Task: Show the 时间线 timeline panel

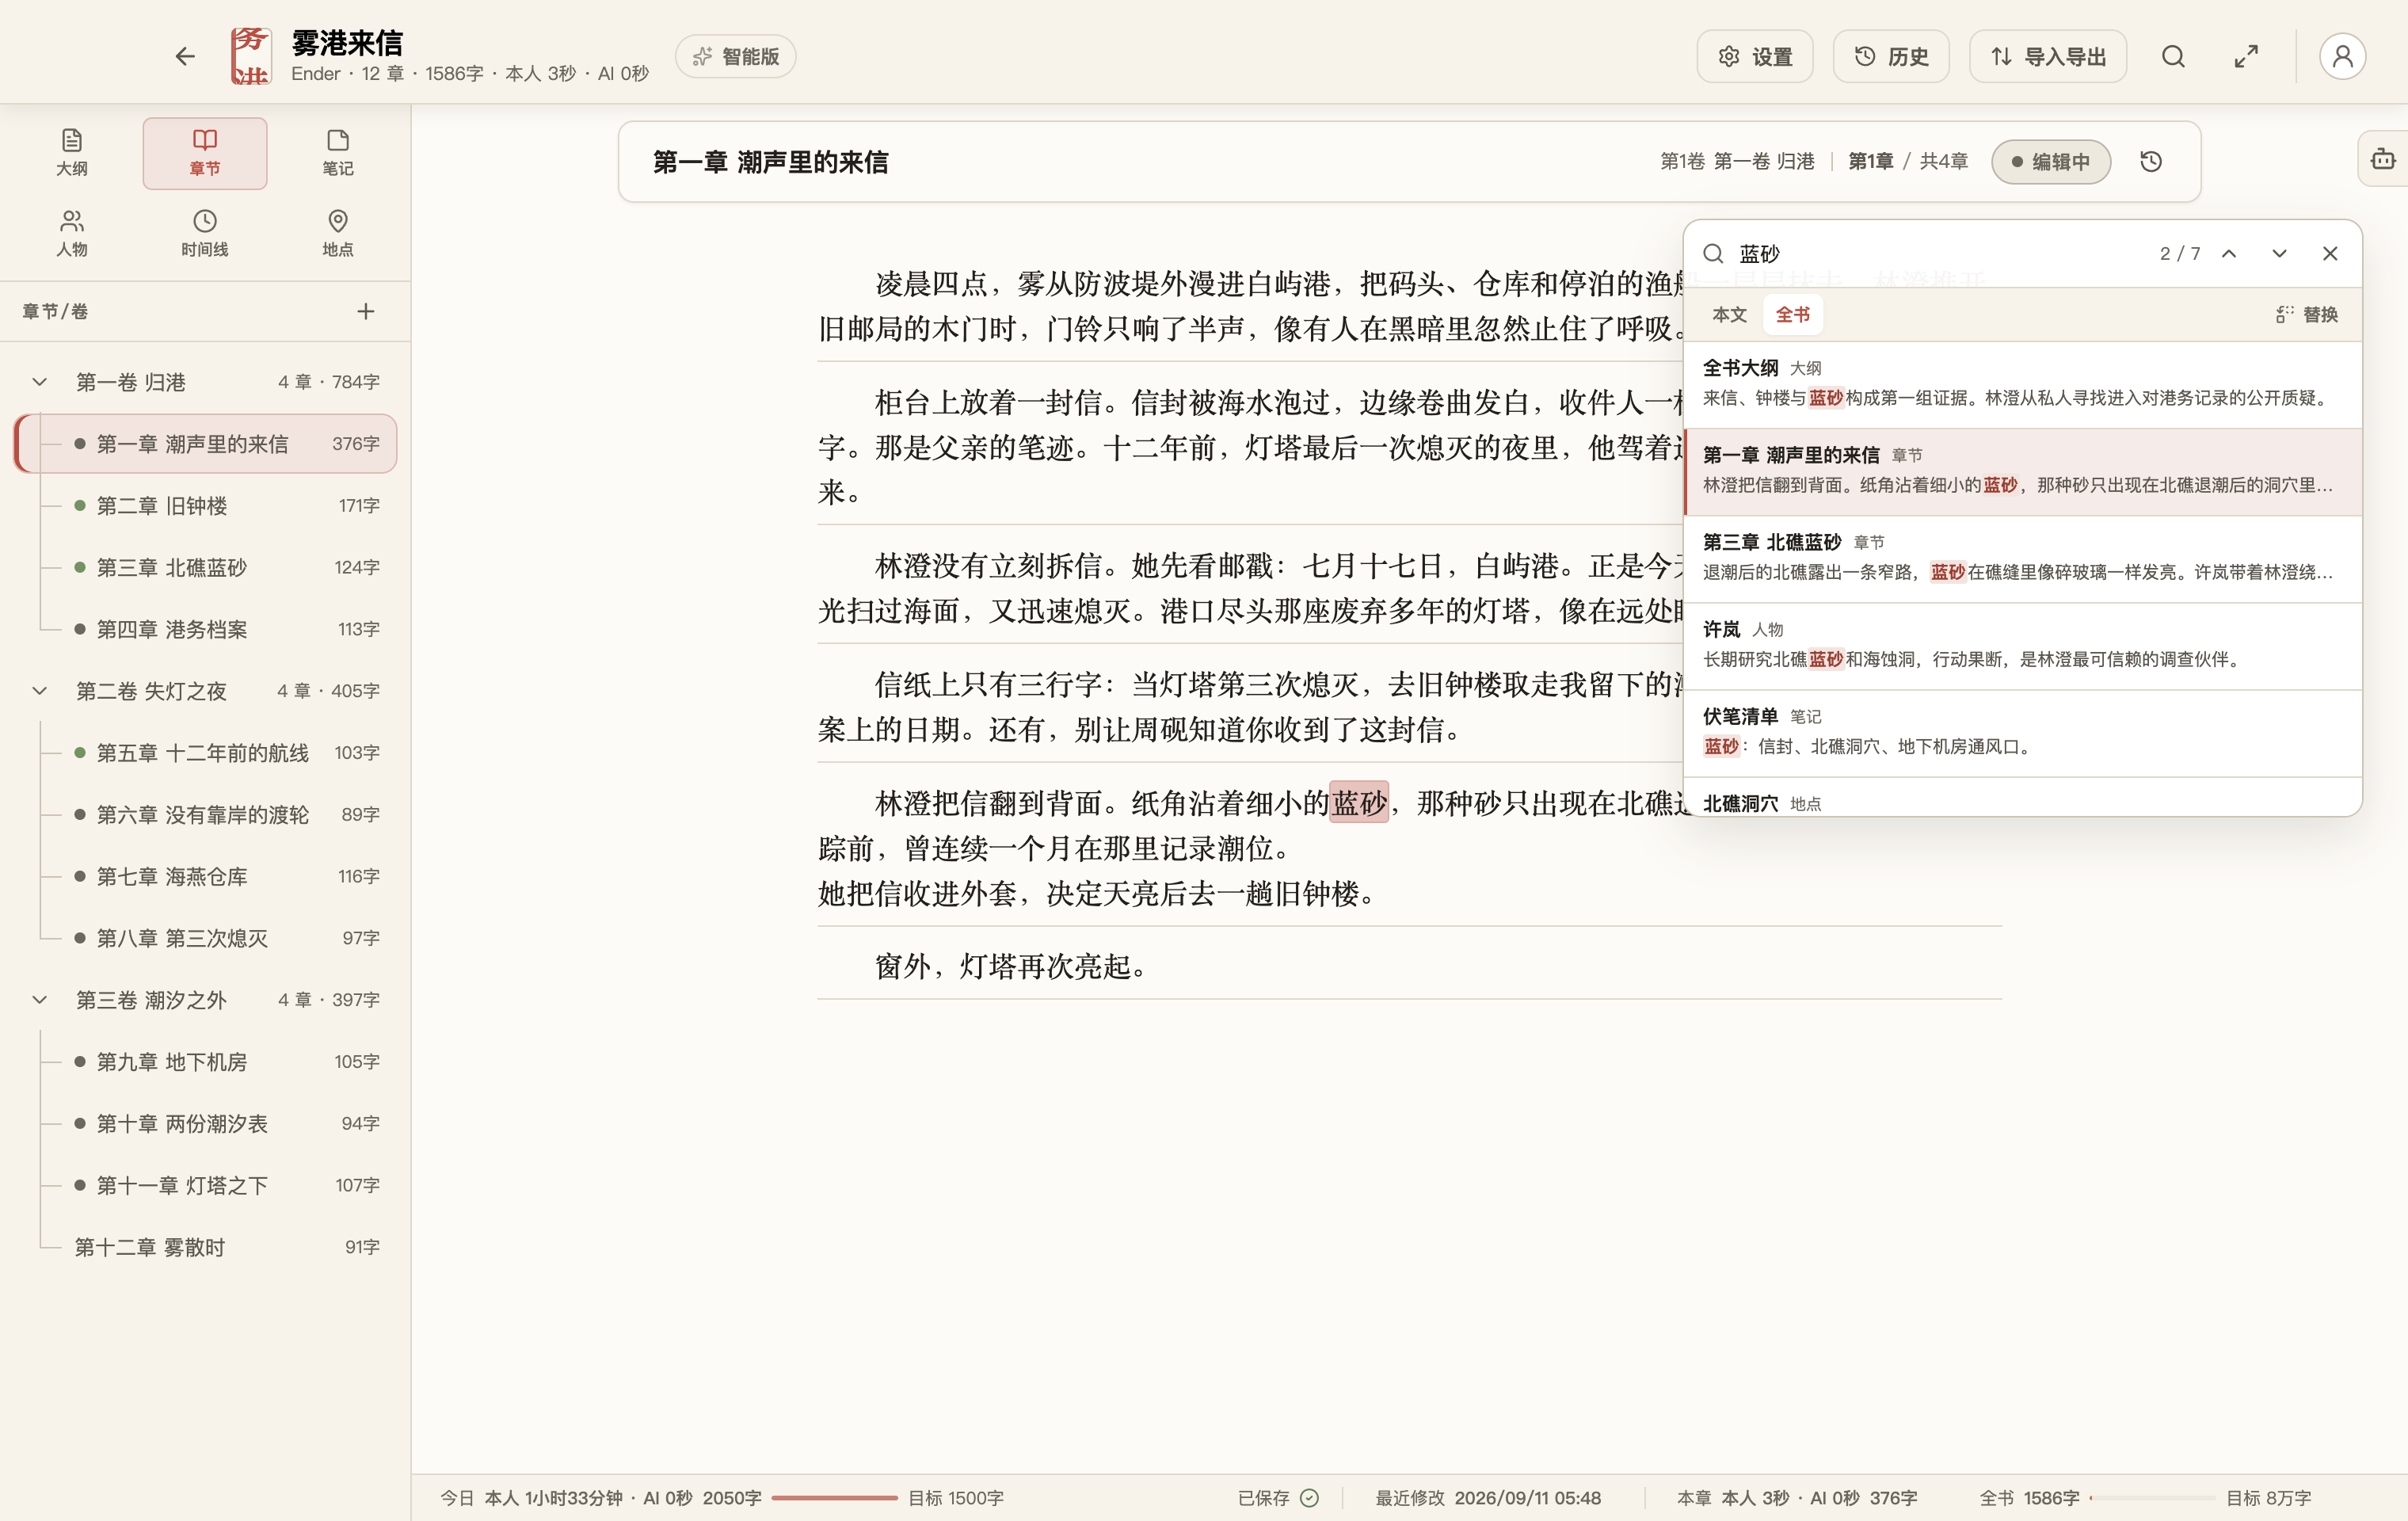Action: pos(204,234)
